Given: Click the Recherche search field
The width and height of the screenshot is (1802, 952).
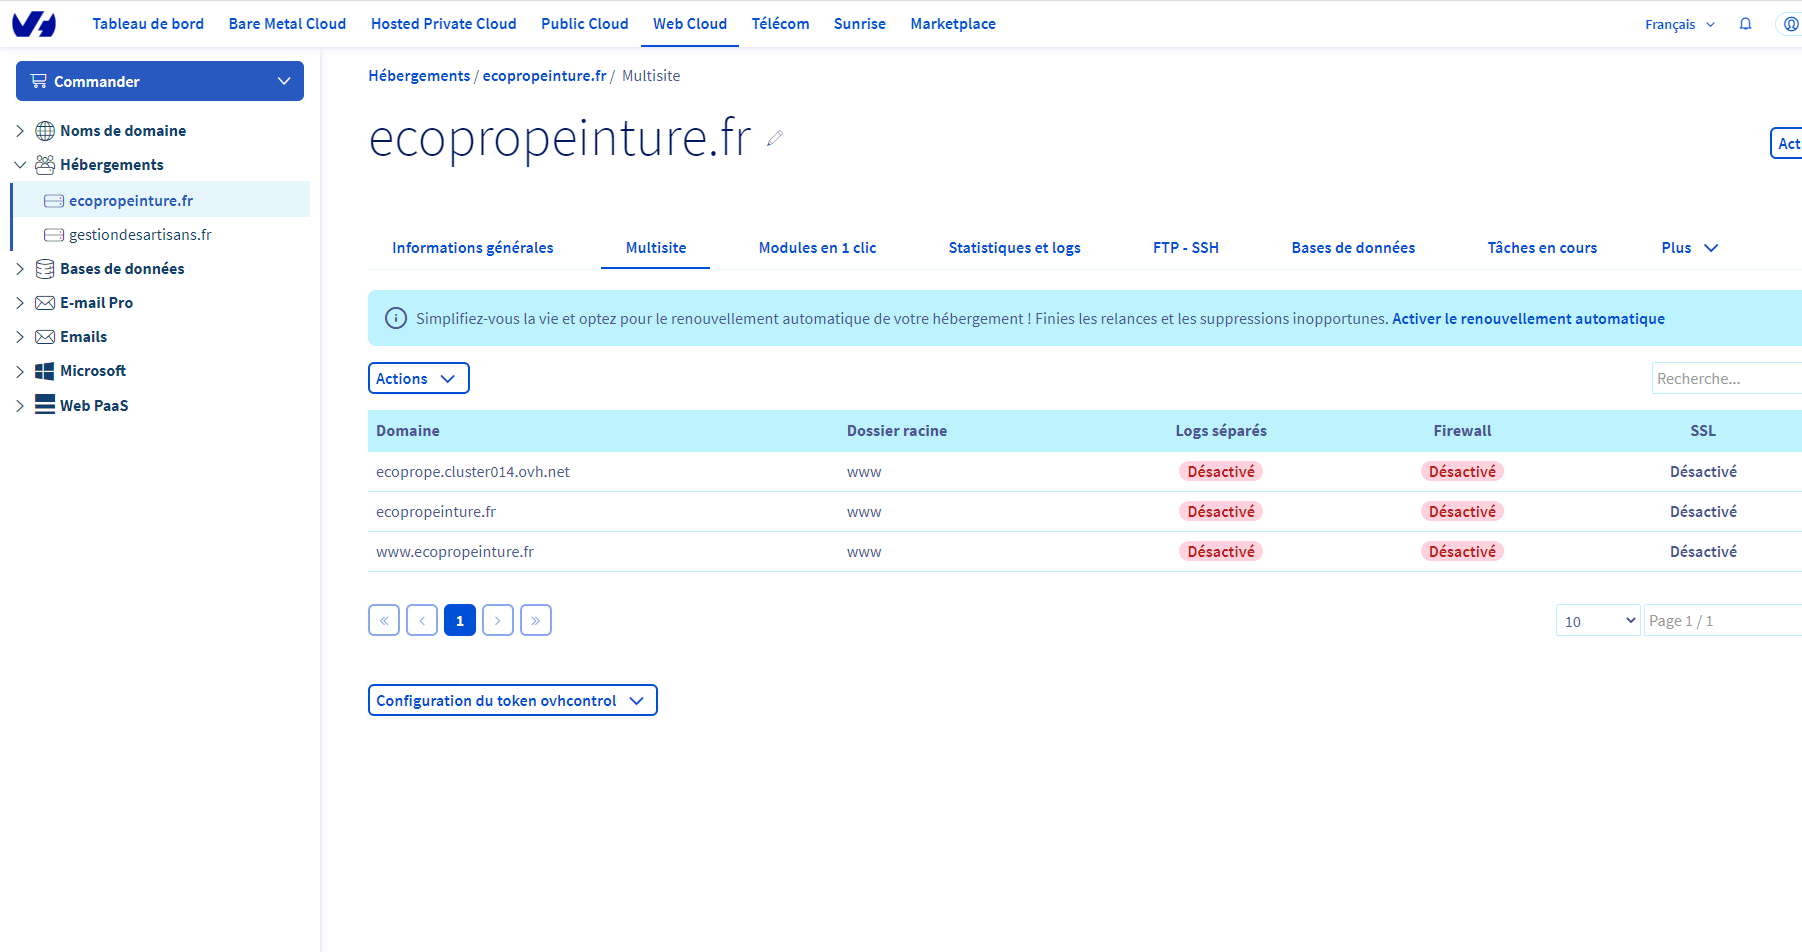Looking at the screenshot, I should click(x=1724, y=379).
